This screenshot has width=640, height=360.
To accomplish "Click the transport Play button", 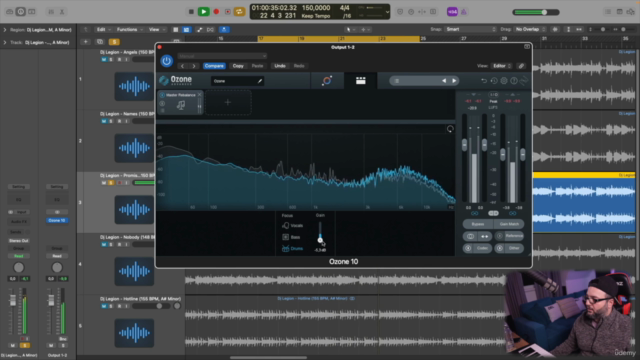I will click(x=203, y=12).
